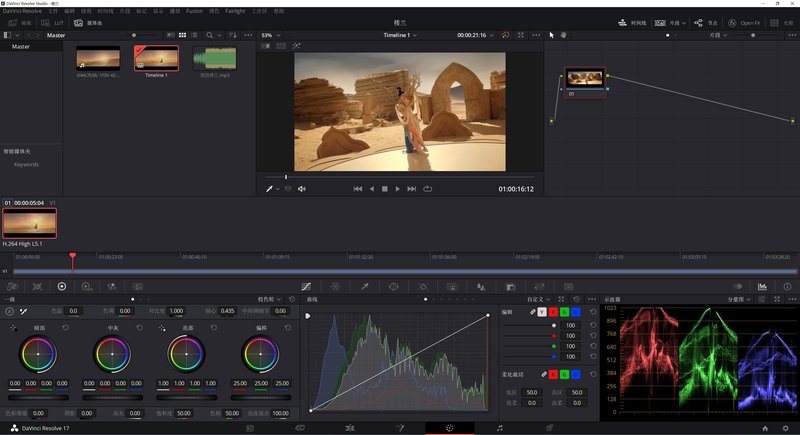Click the viewer mute speaker icon
The image size is (800, 435).
[301, 188]
